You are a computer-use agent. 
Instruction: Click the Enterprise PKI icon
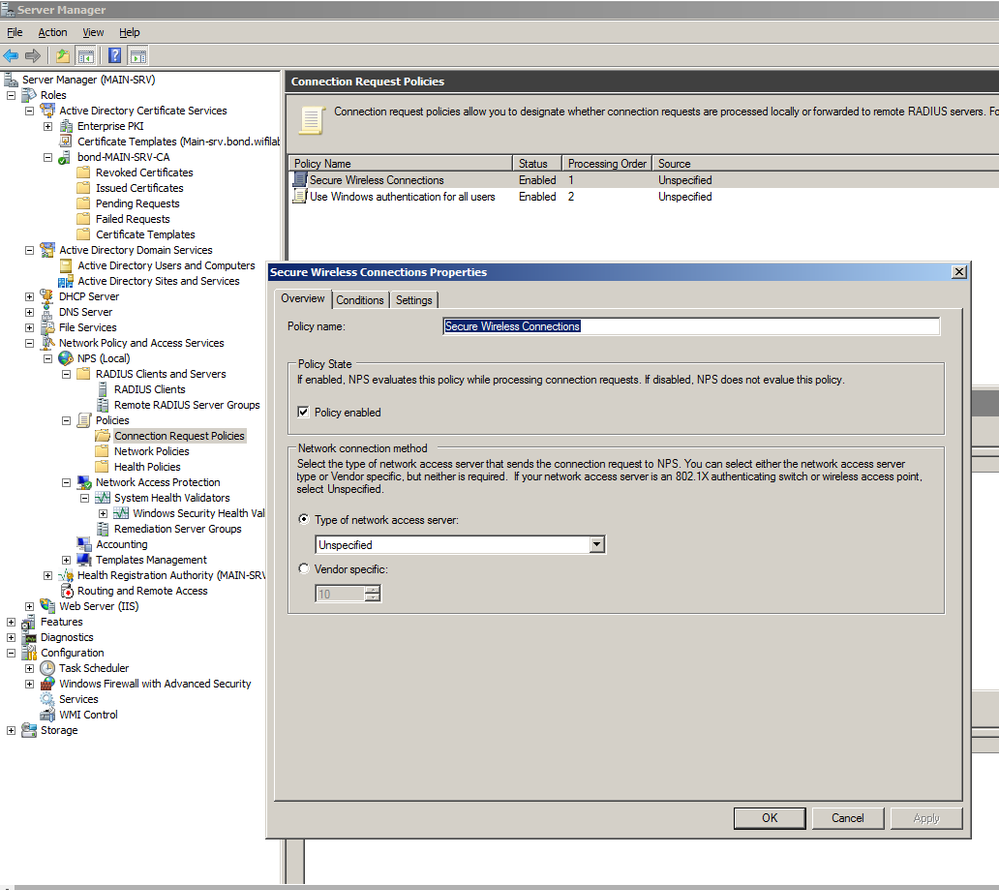click(x=66, y=126)
